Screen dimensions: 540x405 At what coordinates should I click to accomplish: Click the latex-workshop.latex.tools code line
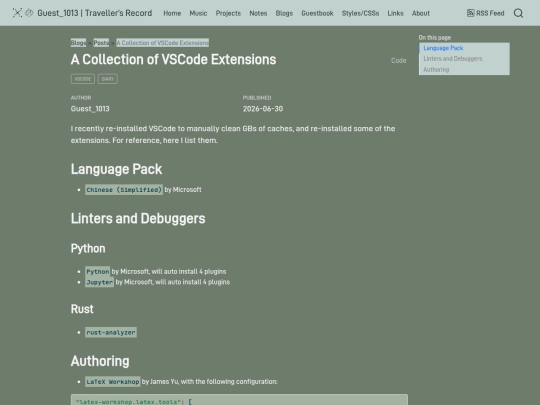(x=134, y=402)
